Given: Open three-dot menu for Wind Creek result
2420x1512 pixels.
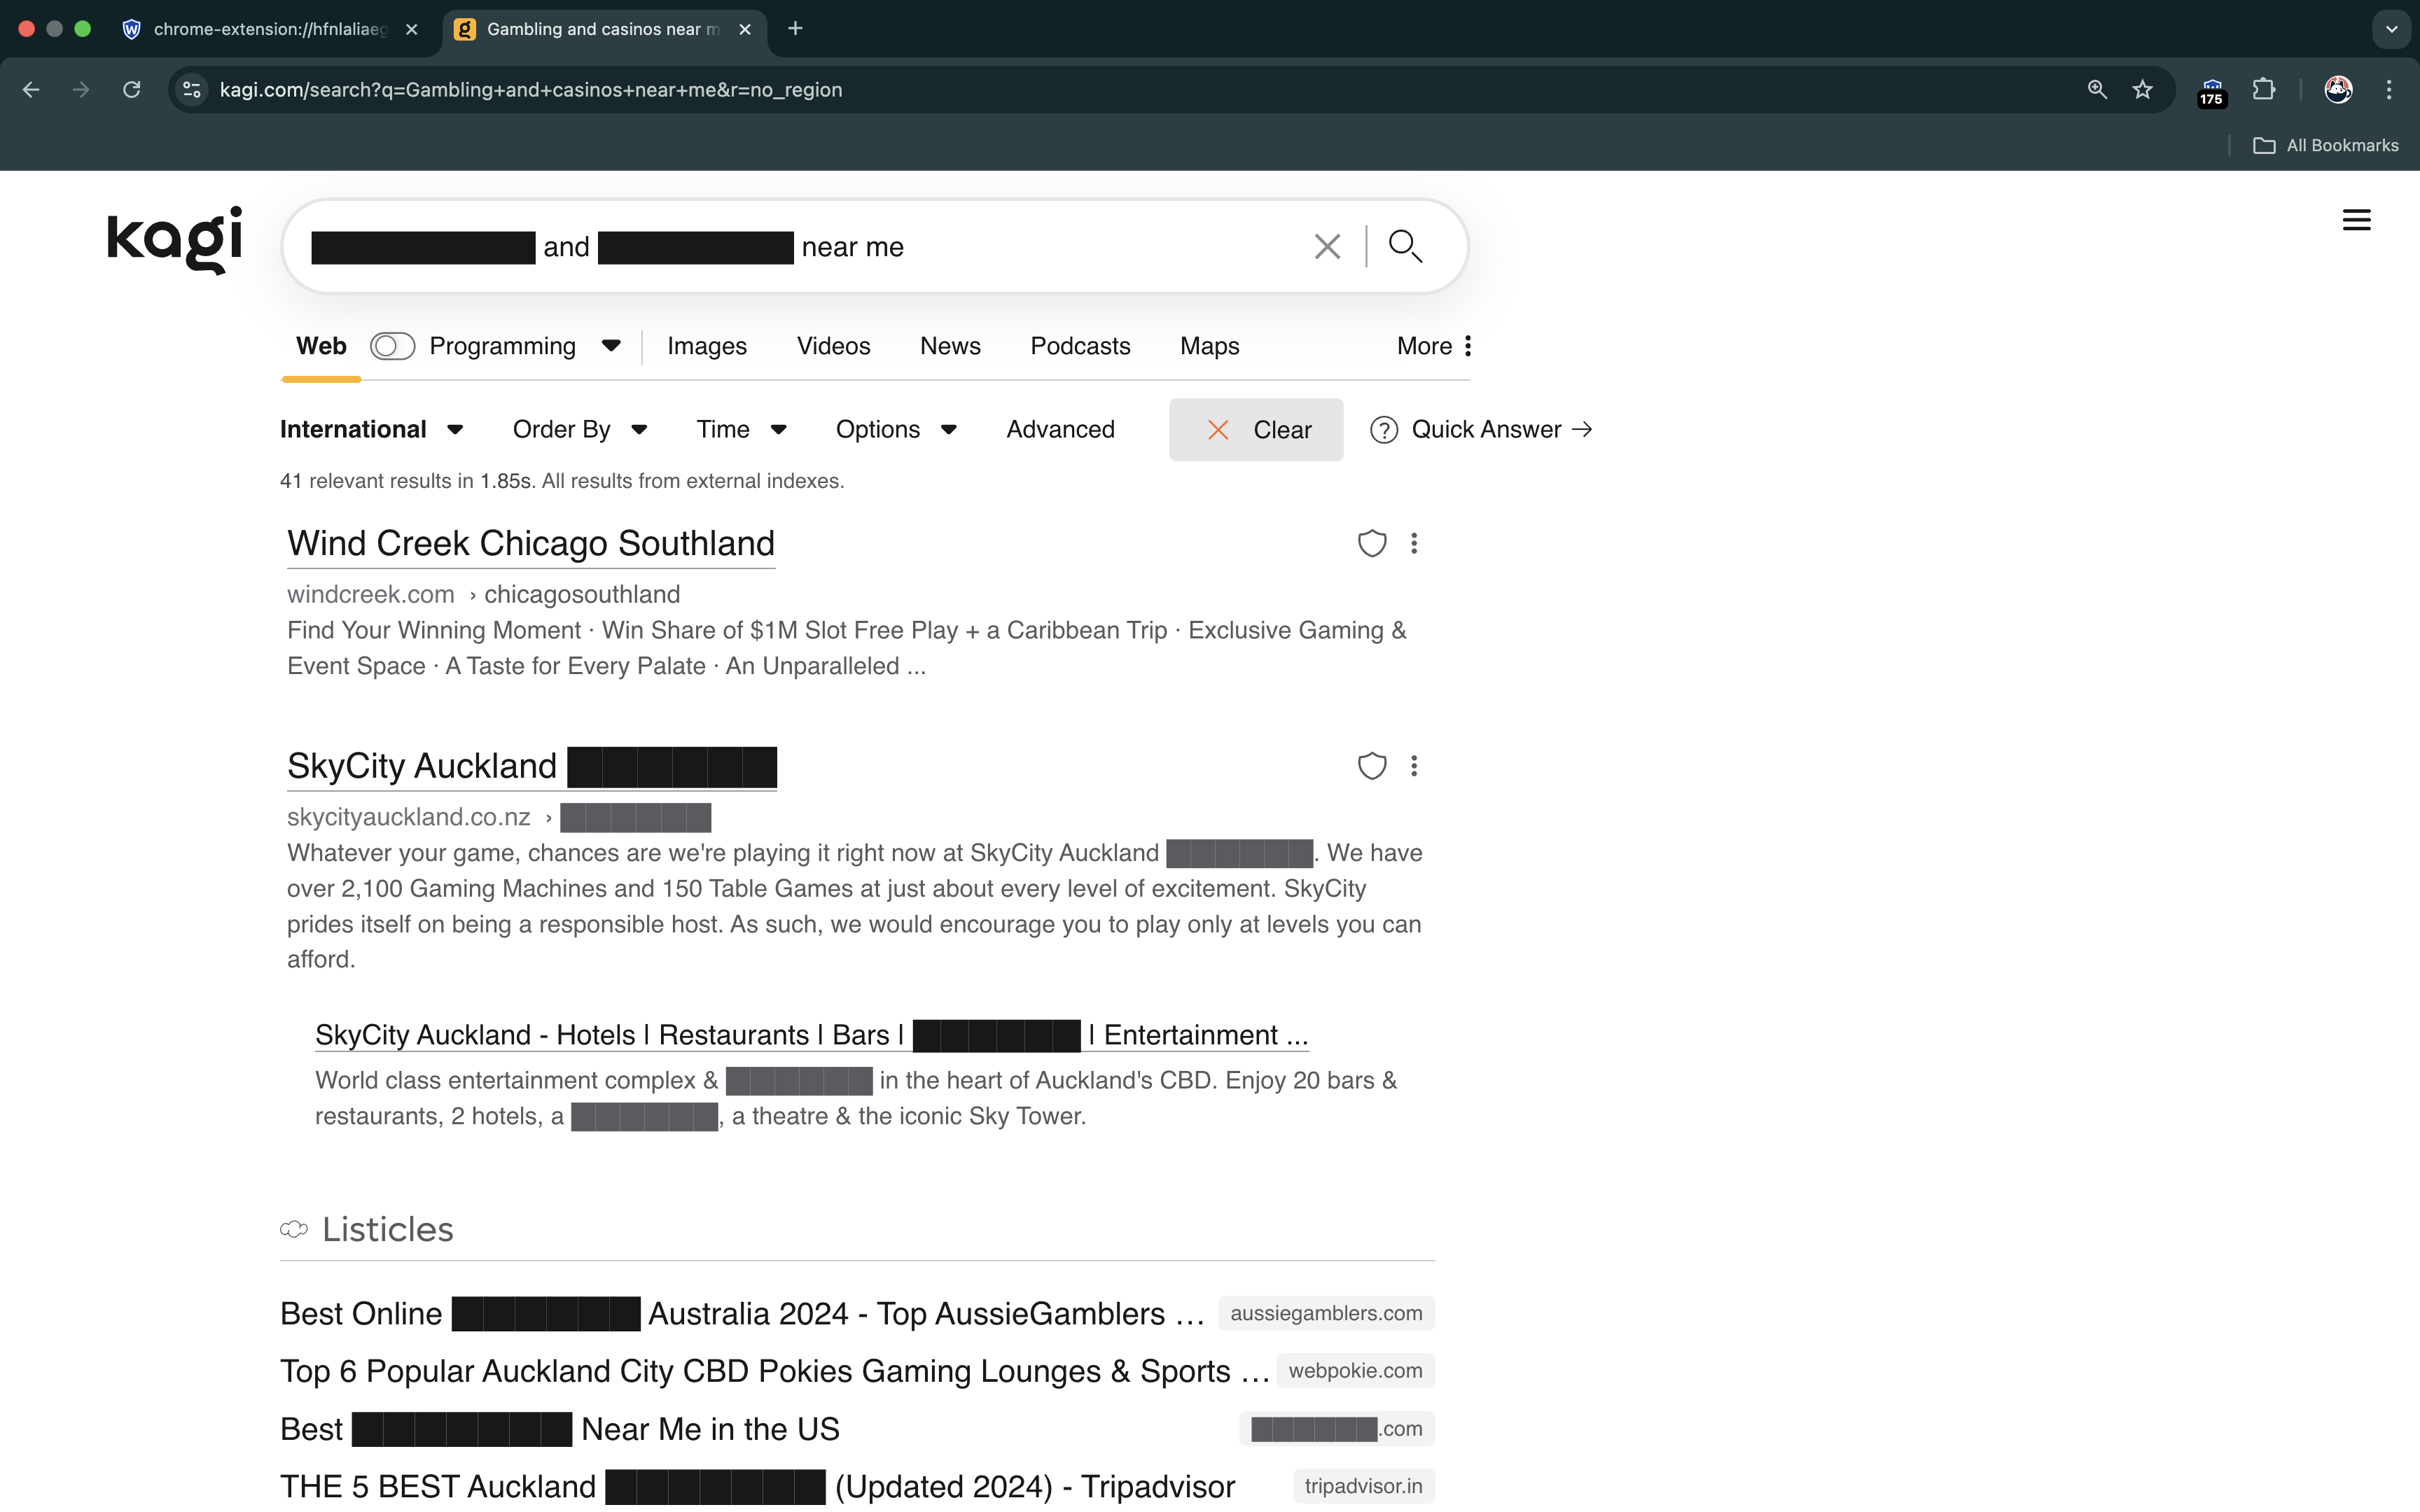Looking at the screenshot, I should pos(1414,543).
